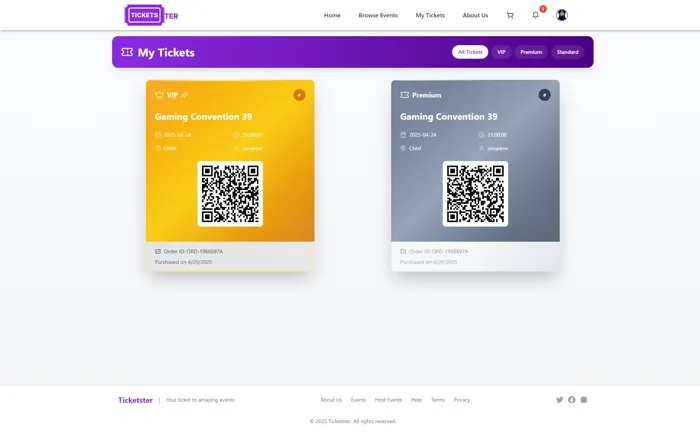Click 'Your ticket to amazing events' tagline
700x434 pixels.
200,400
